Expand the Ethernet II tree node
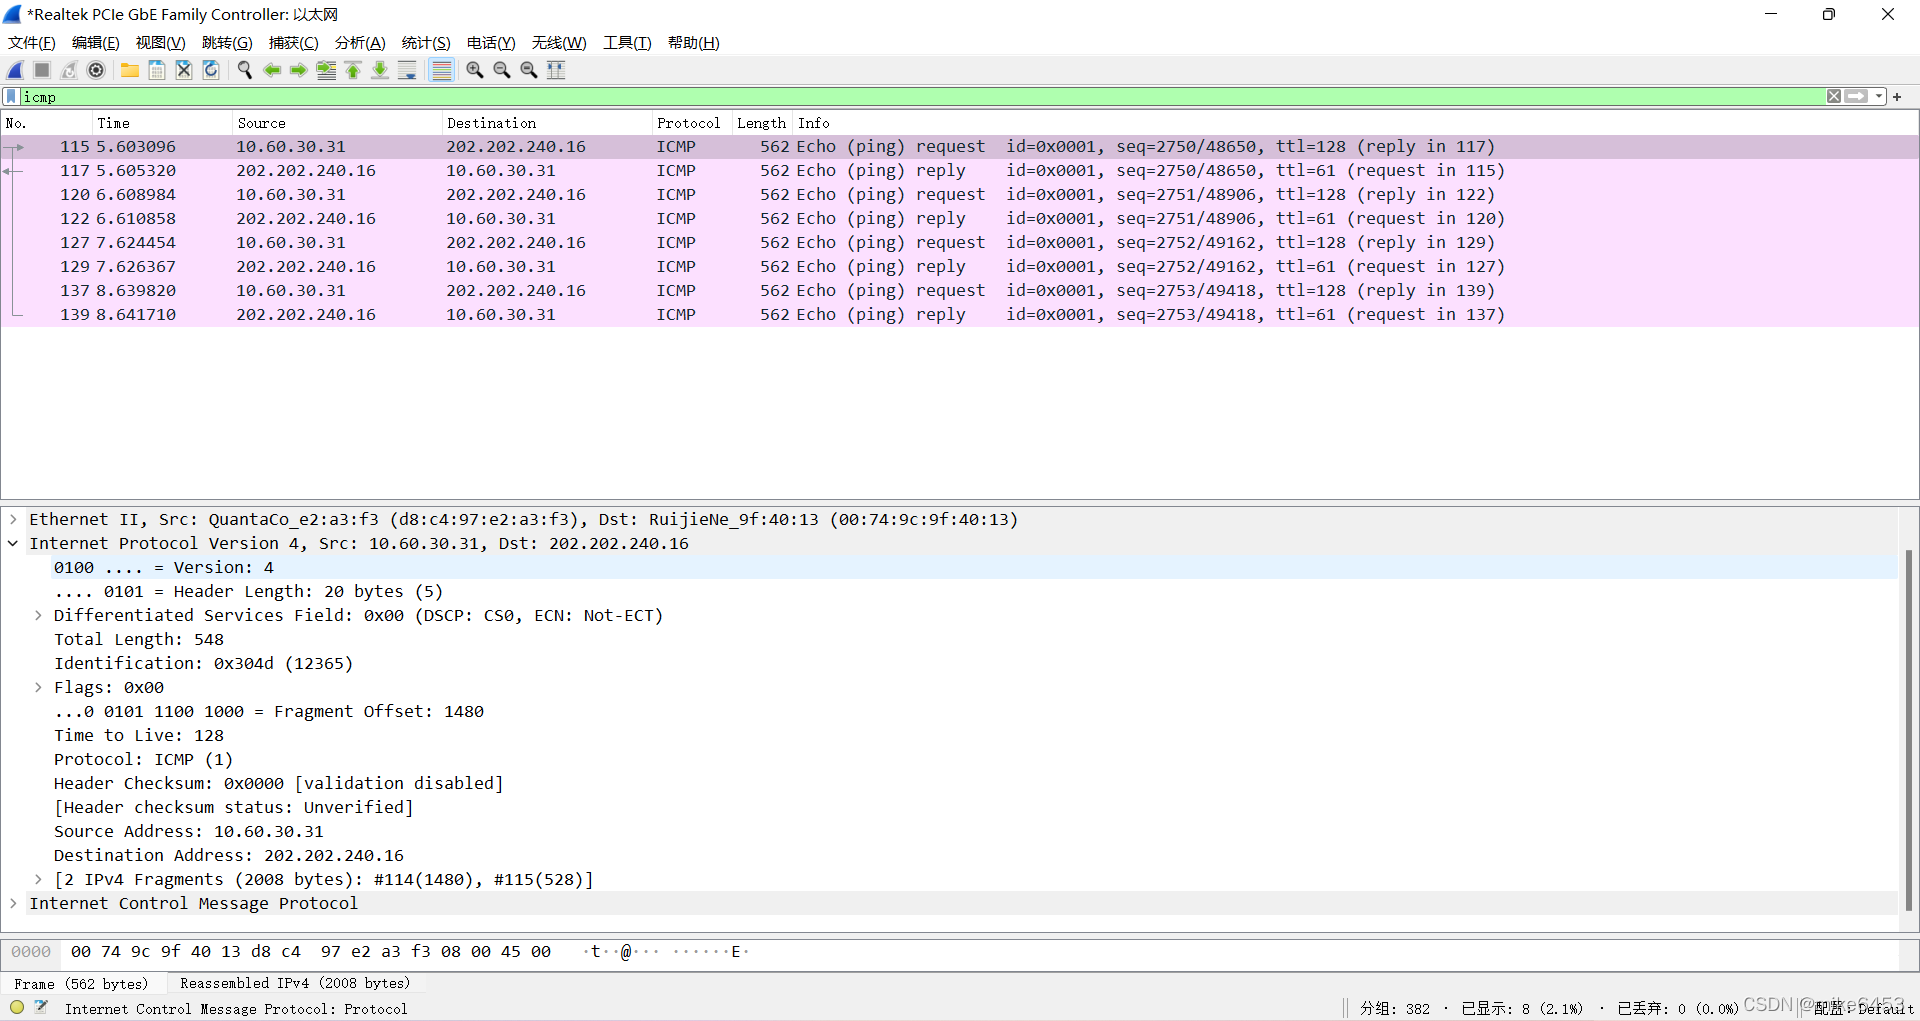 coord(13,519)
